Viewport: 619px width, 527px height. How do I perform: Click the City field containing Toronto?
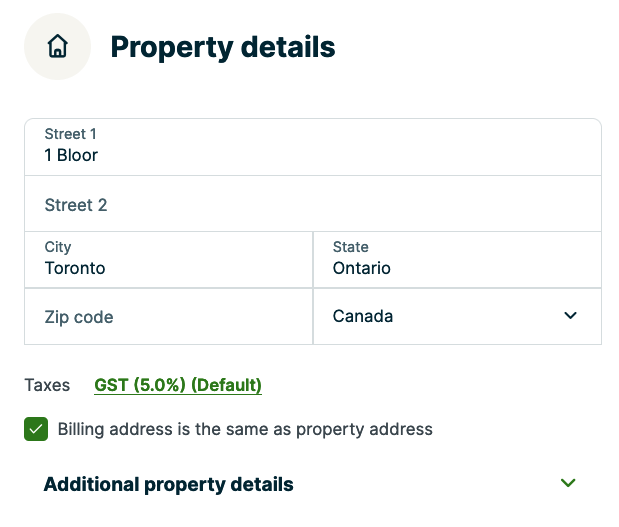[168, 260]
